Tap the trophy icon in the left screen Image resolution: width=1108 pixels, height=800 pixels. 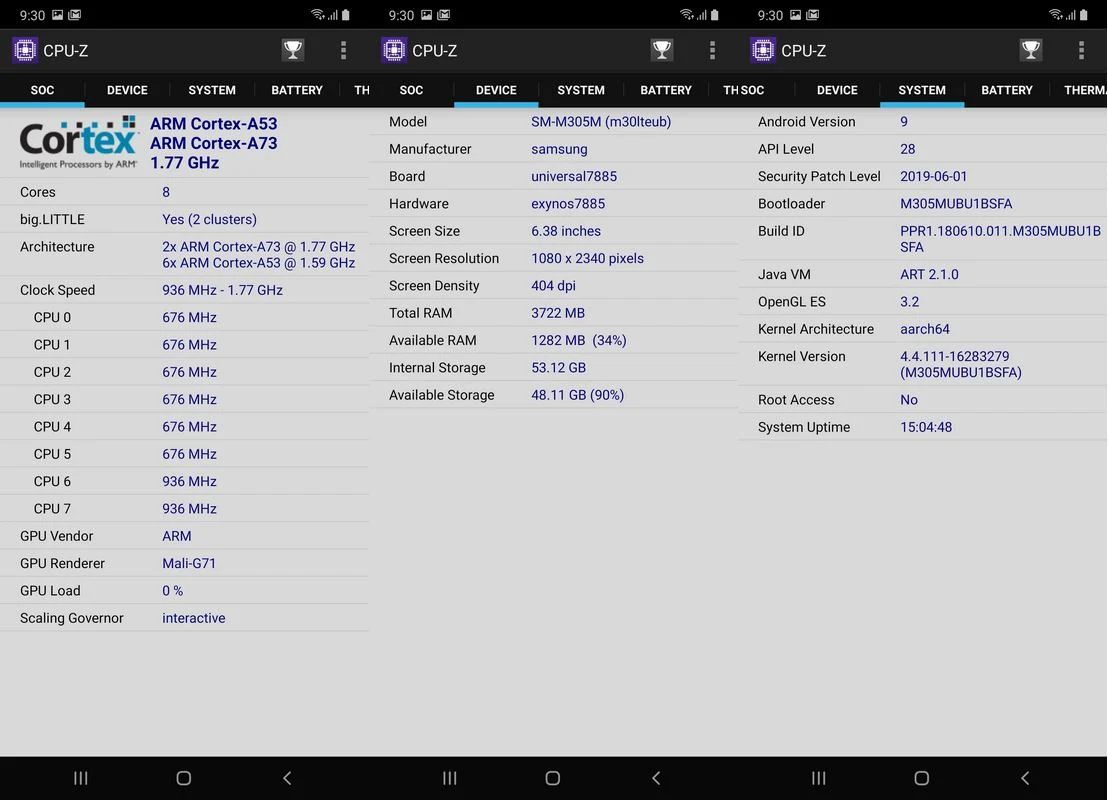click(293, 50)
